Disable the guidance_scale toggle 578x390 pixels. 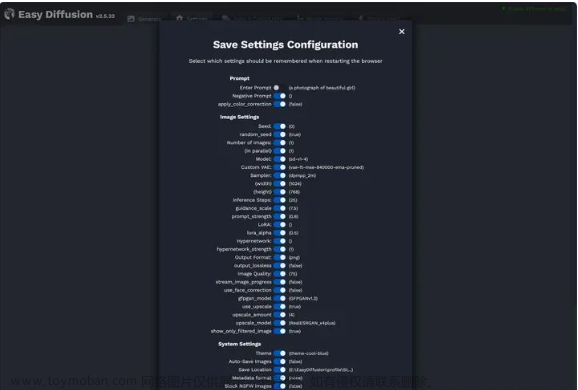280,208
